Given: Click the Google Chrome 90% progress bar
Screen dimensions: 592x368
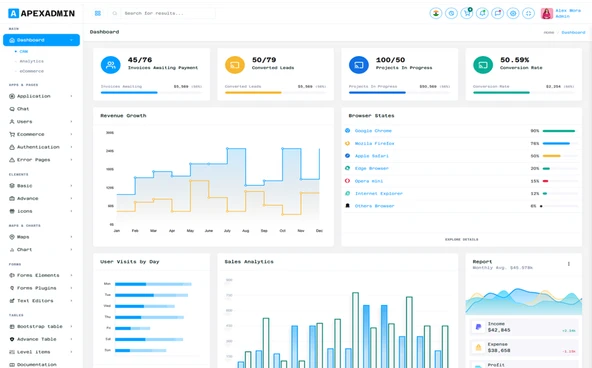Looking at the screenshot, I should coord(560,131).
